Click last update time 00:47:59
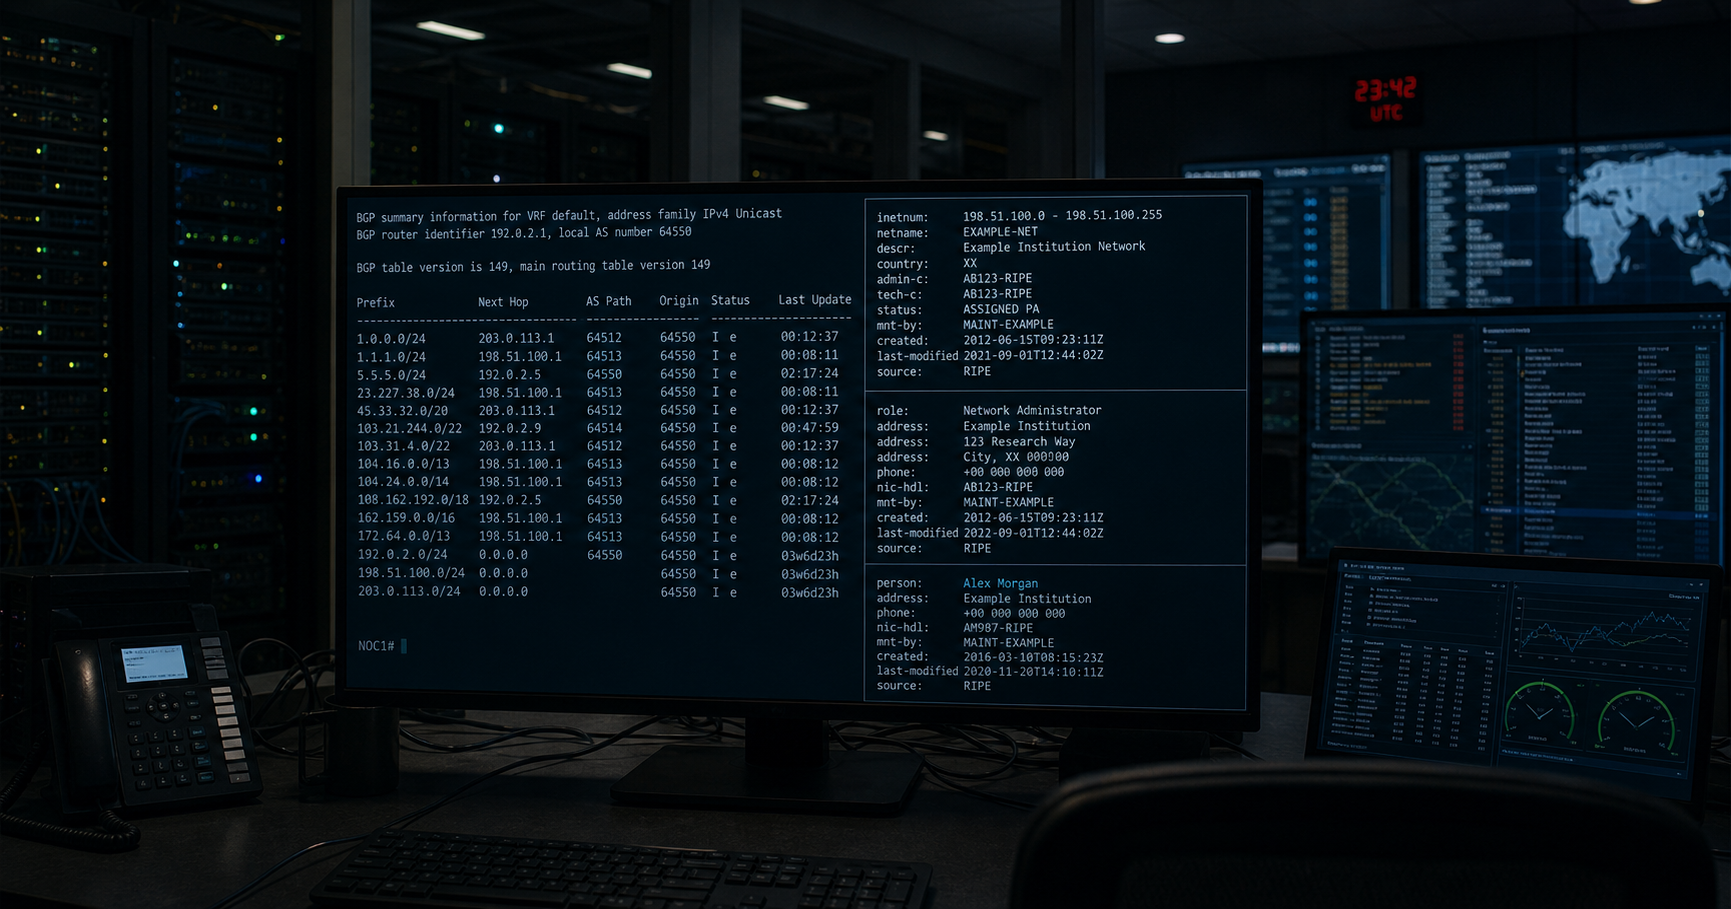Screen dimensions: 1731x909 coord(809,427)
